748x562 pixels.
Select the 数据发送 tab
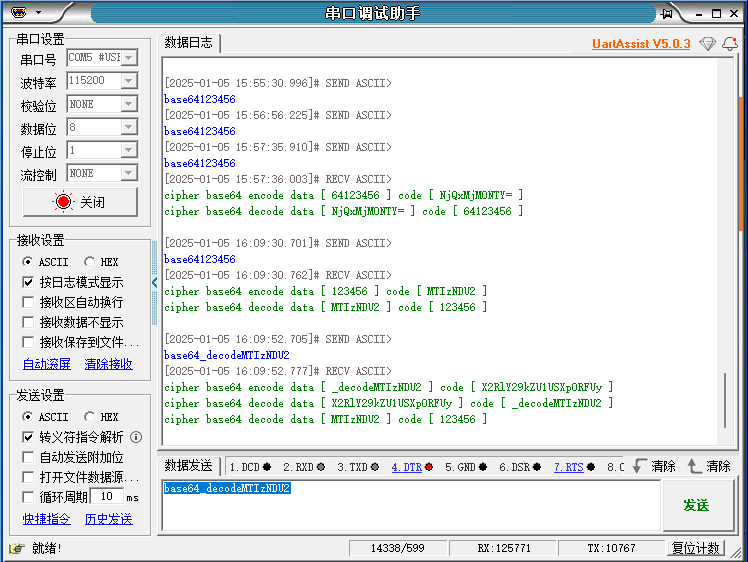tap(189, 466)
